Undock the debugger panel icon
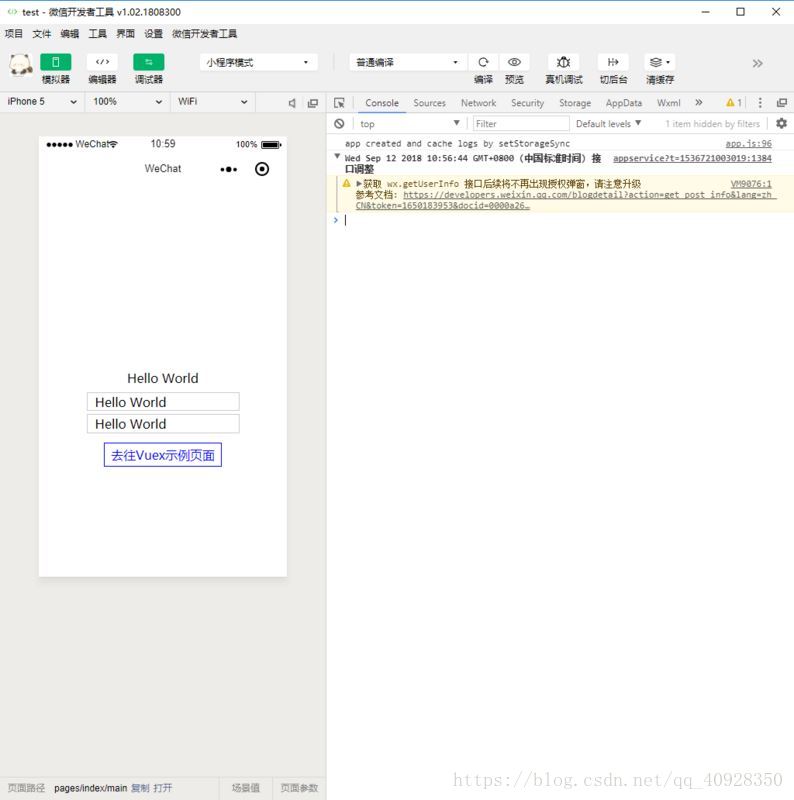Image resolution: width=794 pixels, height=800 pixels. [x=781, y=103]
